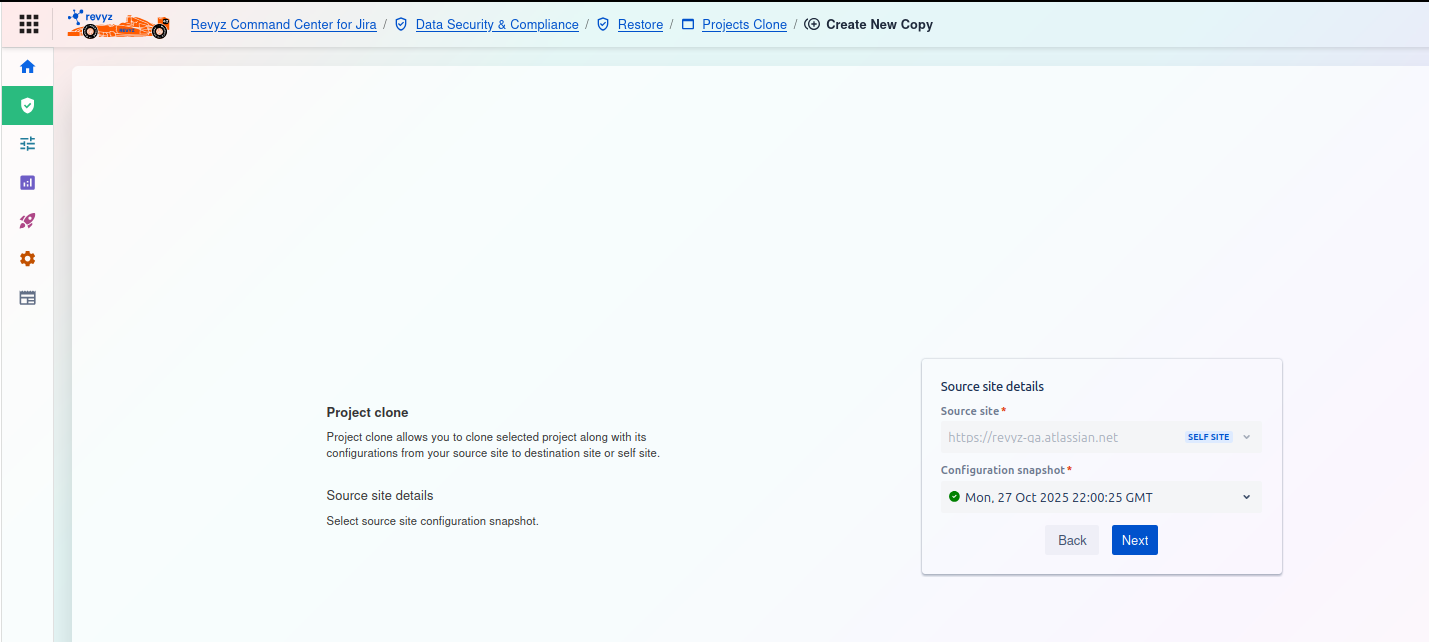Image resolution: width=1429 pixels, height=642 pixels.
Task: Click the table layout sidebar icon
Action: click(28, 298)
